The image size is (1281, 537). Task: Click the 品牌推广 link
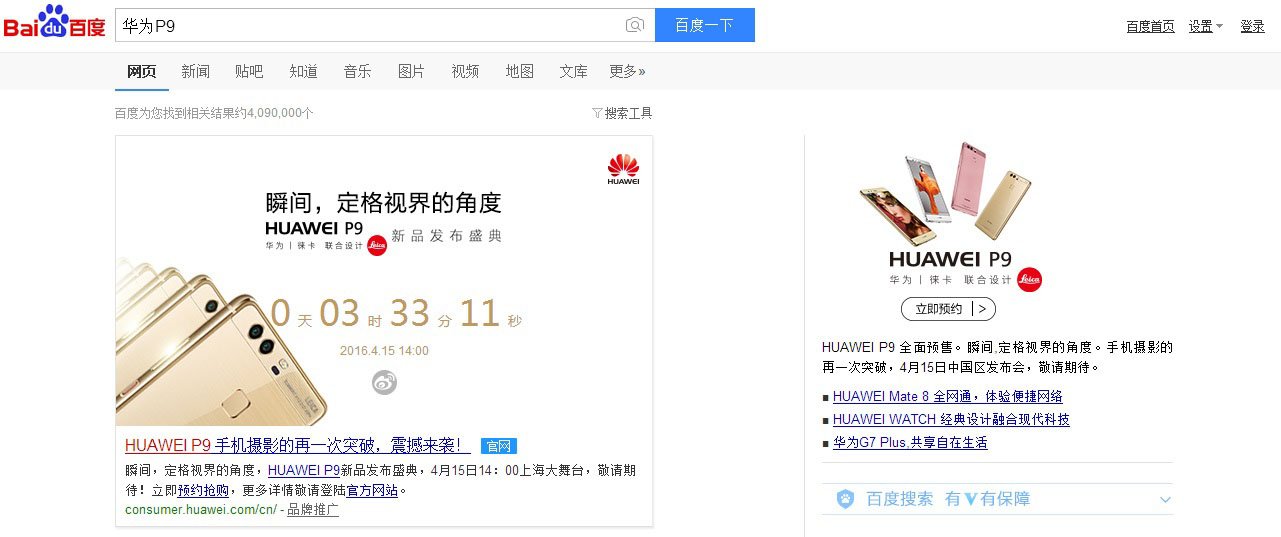pyautogui.click(x=313, y=510)
